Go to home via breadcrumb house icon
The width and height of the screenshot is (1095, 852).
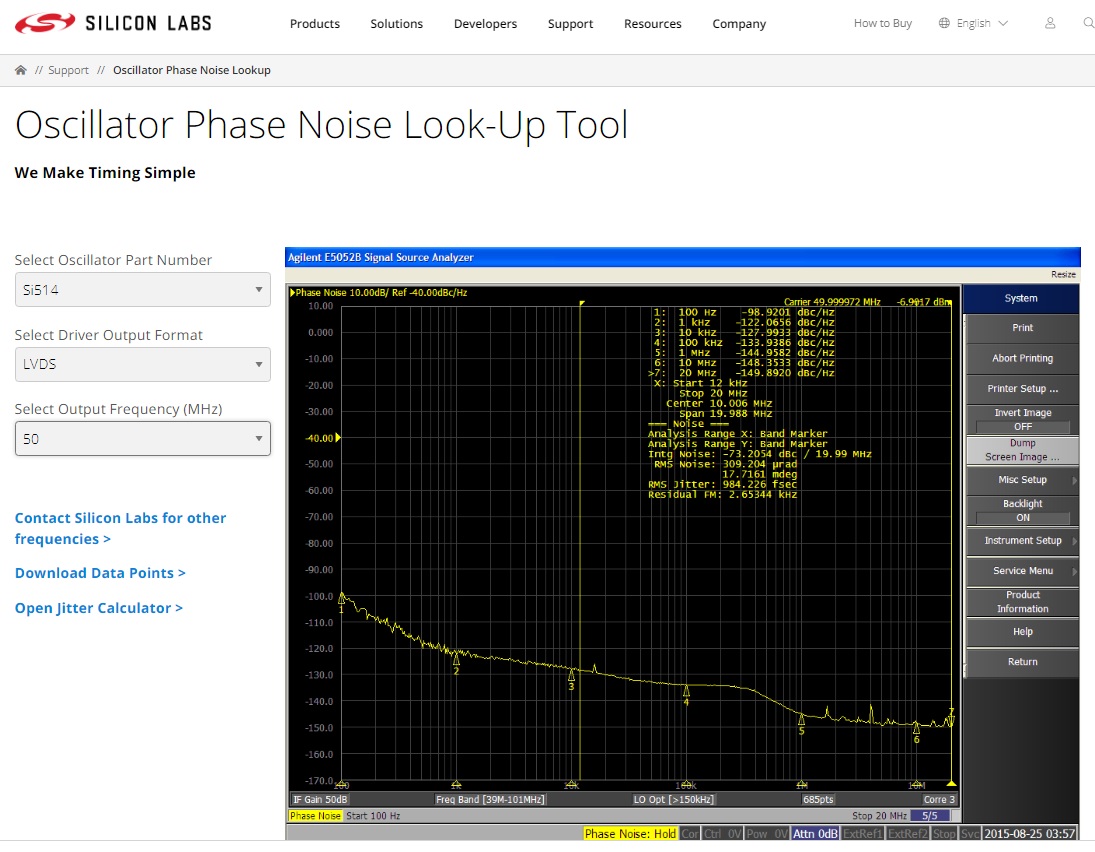point(21,70)
